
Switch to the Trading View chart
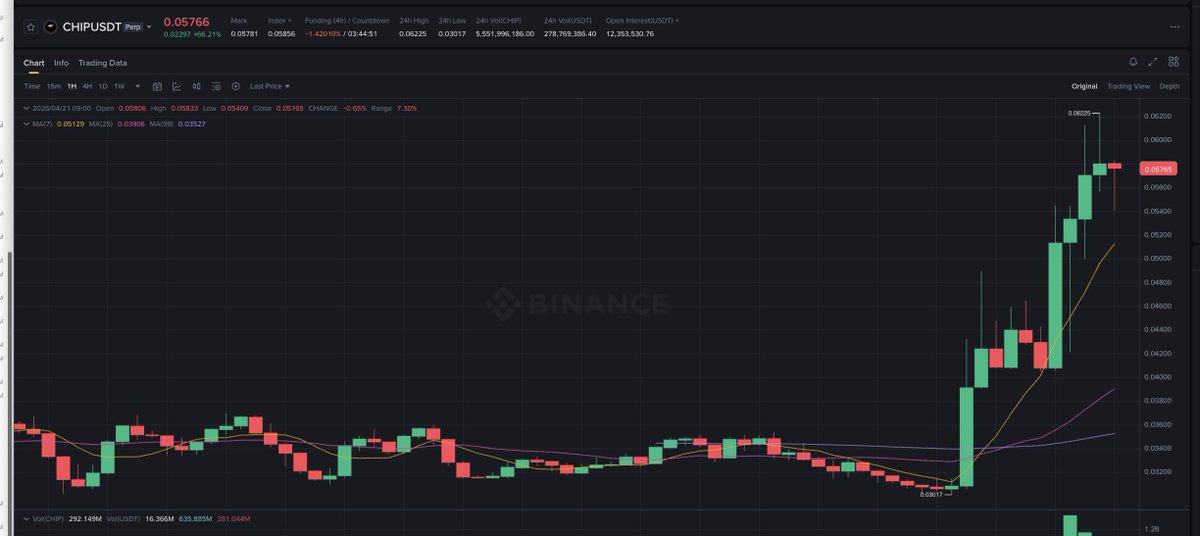point(1128,87)
